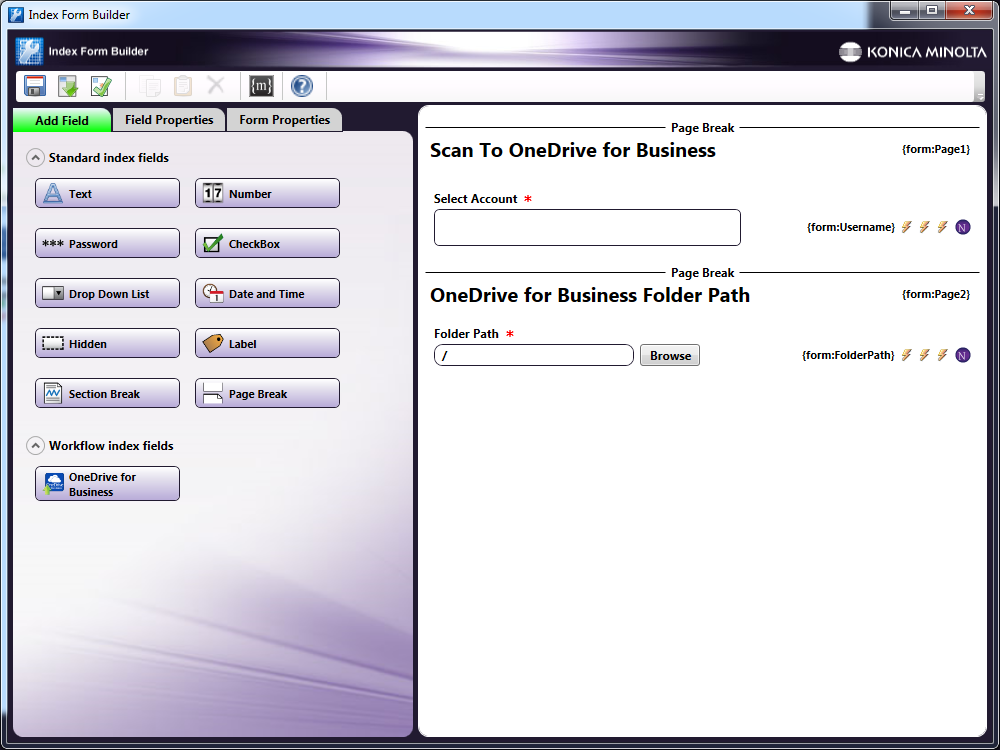The height and width of the screenshot is (750, 1000).
Task: Add OneDrive for Business workflow field
Action: tap(107, 484)
